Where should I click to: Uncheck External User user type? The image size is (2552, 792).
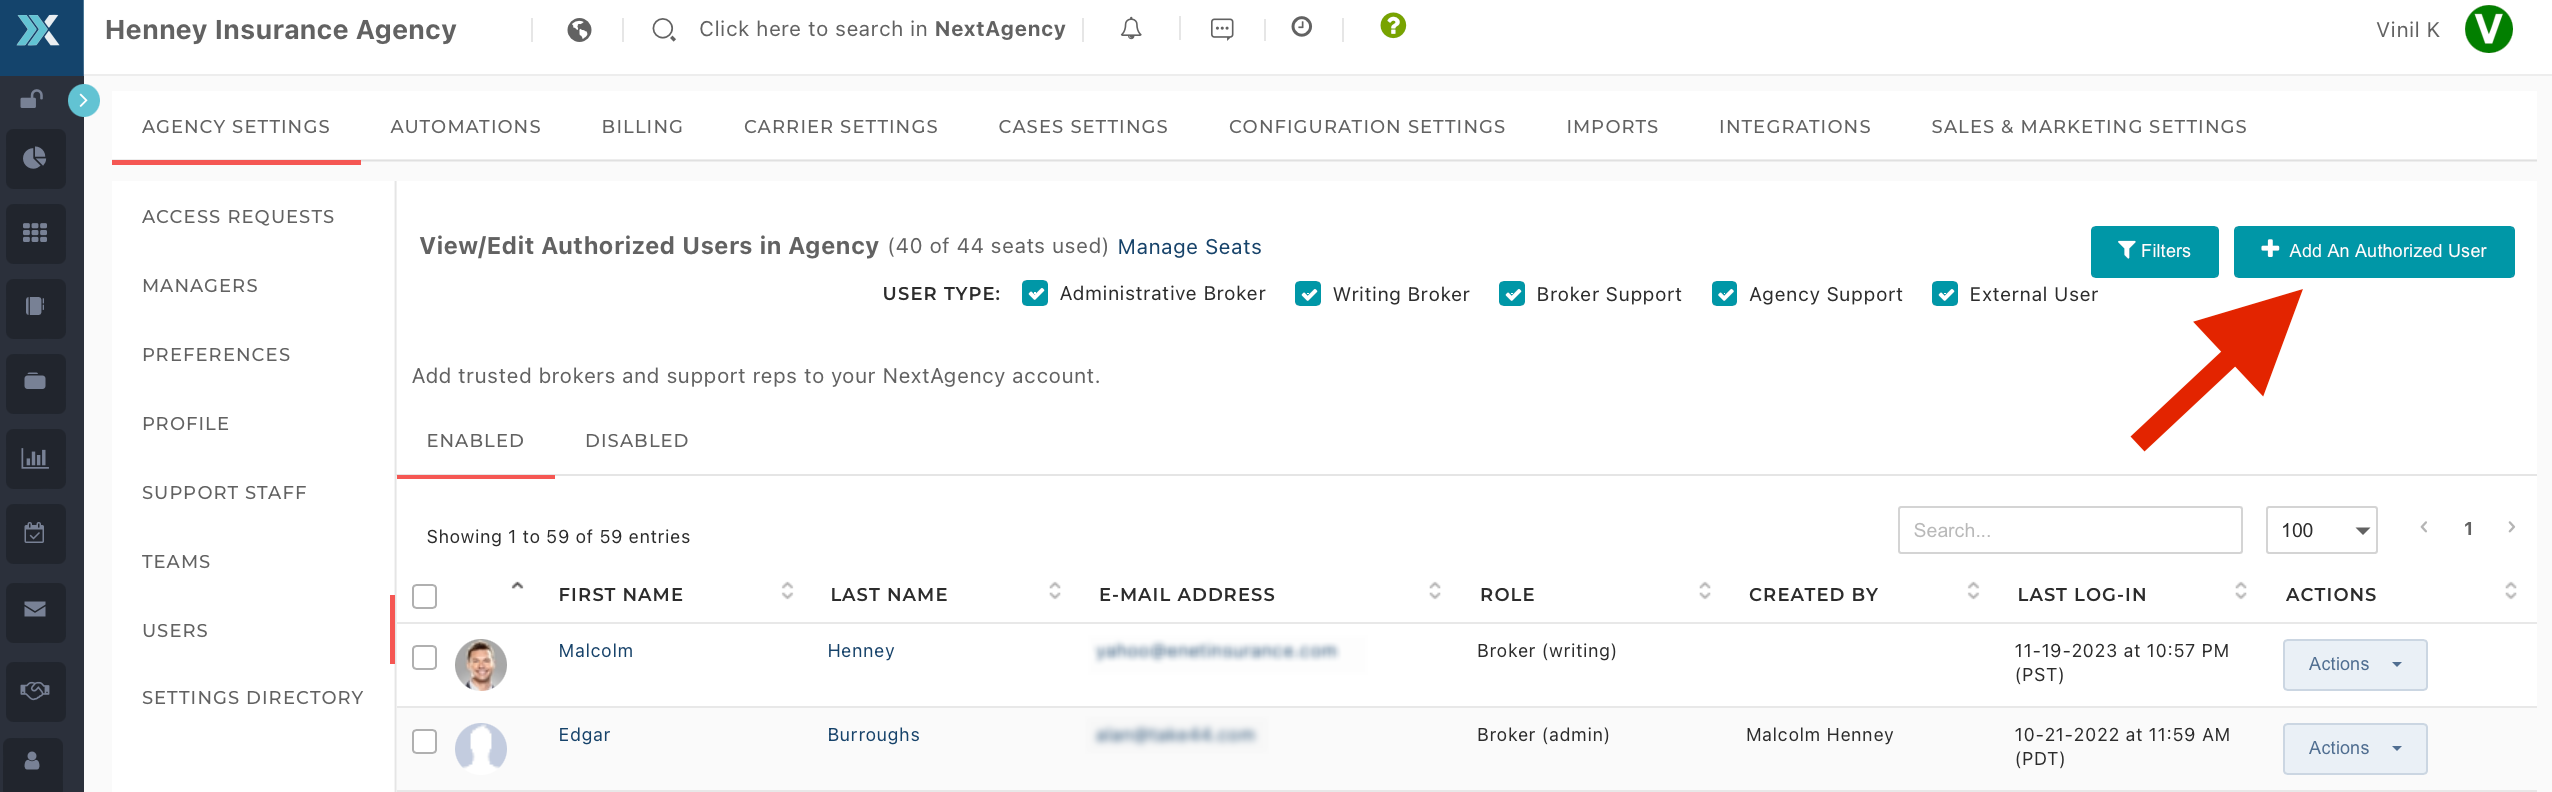point(1945,293)
